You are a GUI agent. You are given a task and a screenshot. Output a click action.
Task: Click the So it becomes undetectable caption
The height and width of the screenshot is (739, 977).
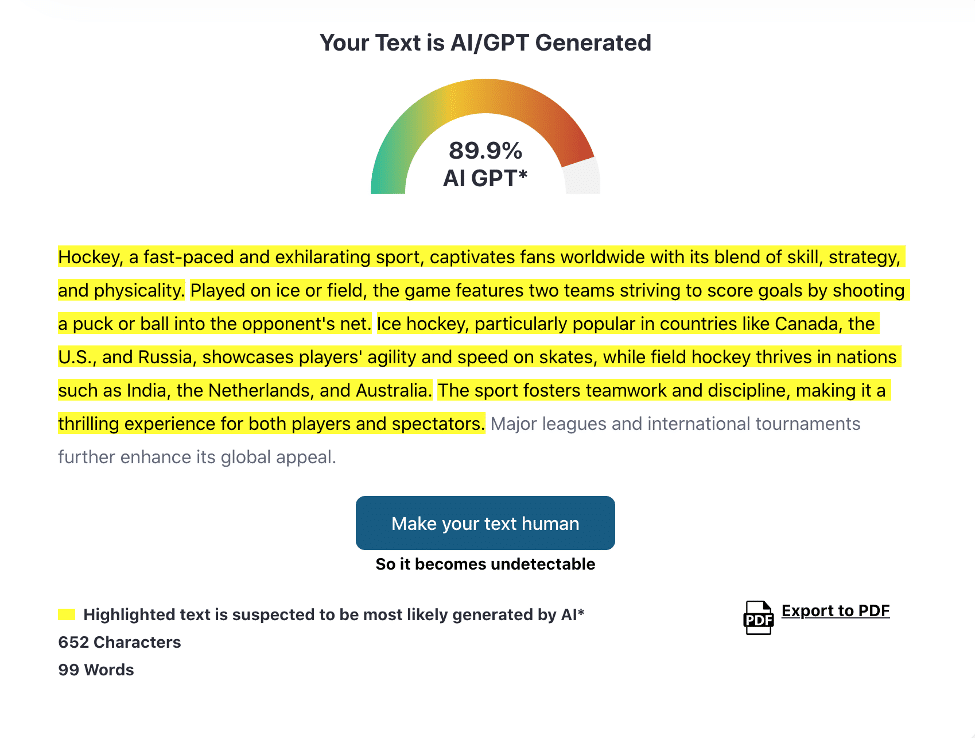click(485, 564)
